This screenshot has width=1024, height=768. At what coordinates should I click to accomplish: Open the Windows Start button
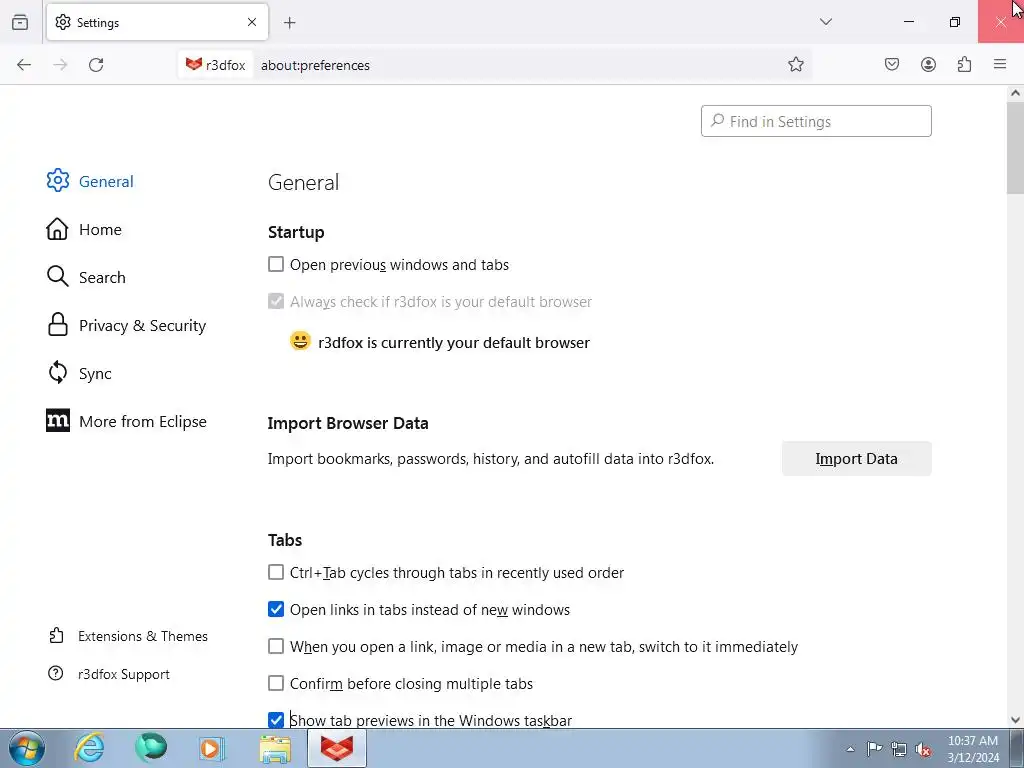tap(26, 748)
